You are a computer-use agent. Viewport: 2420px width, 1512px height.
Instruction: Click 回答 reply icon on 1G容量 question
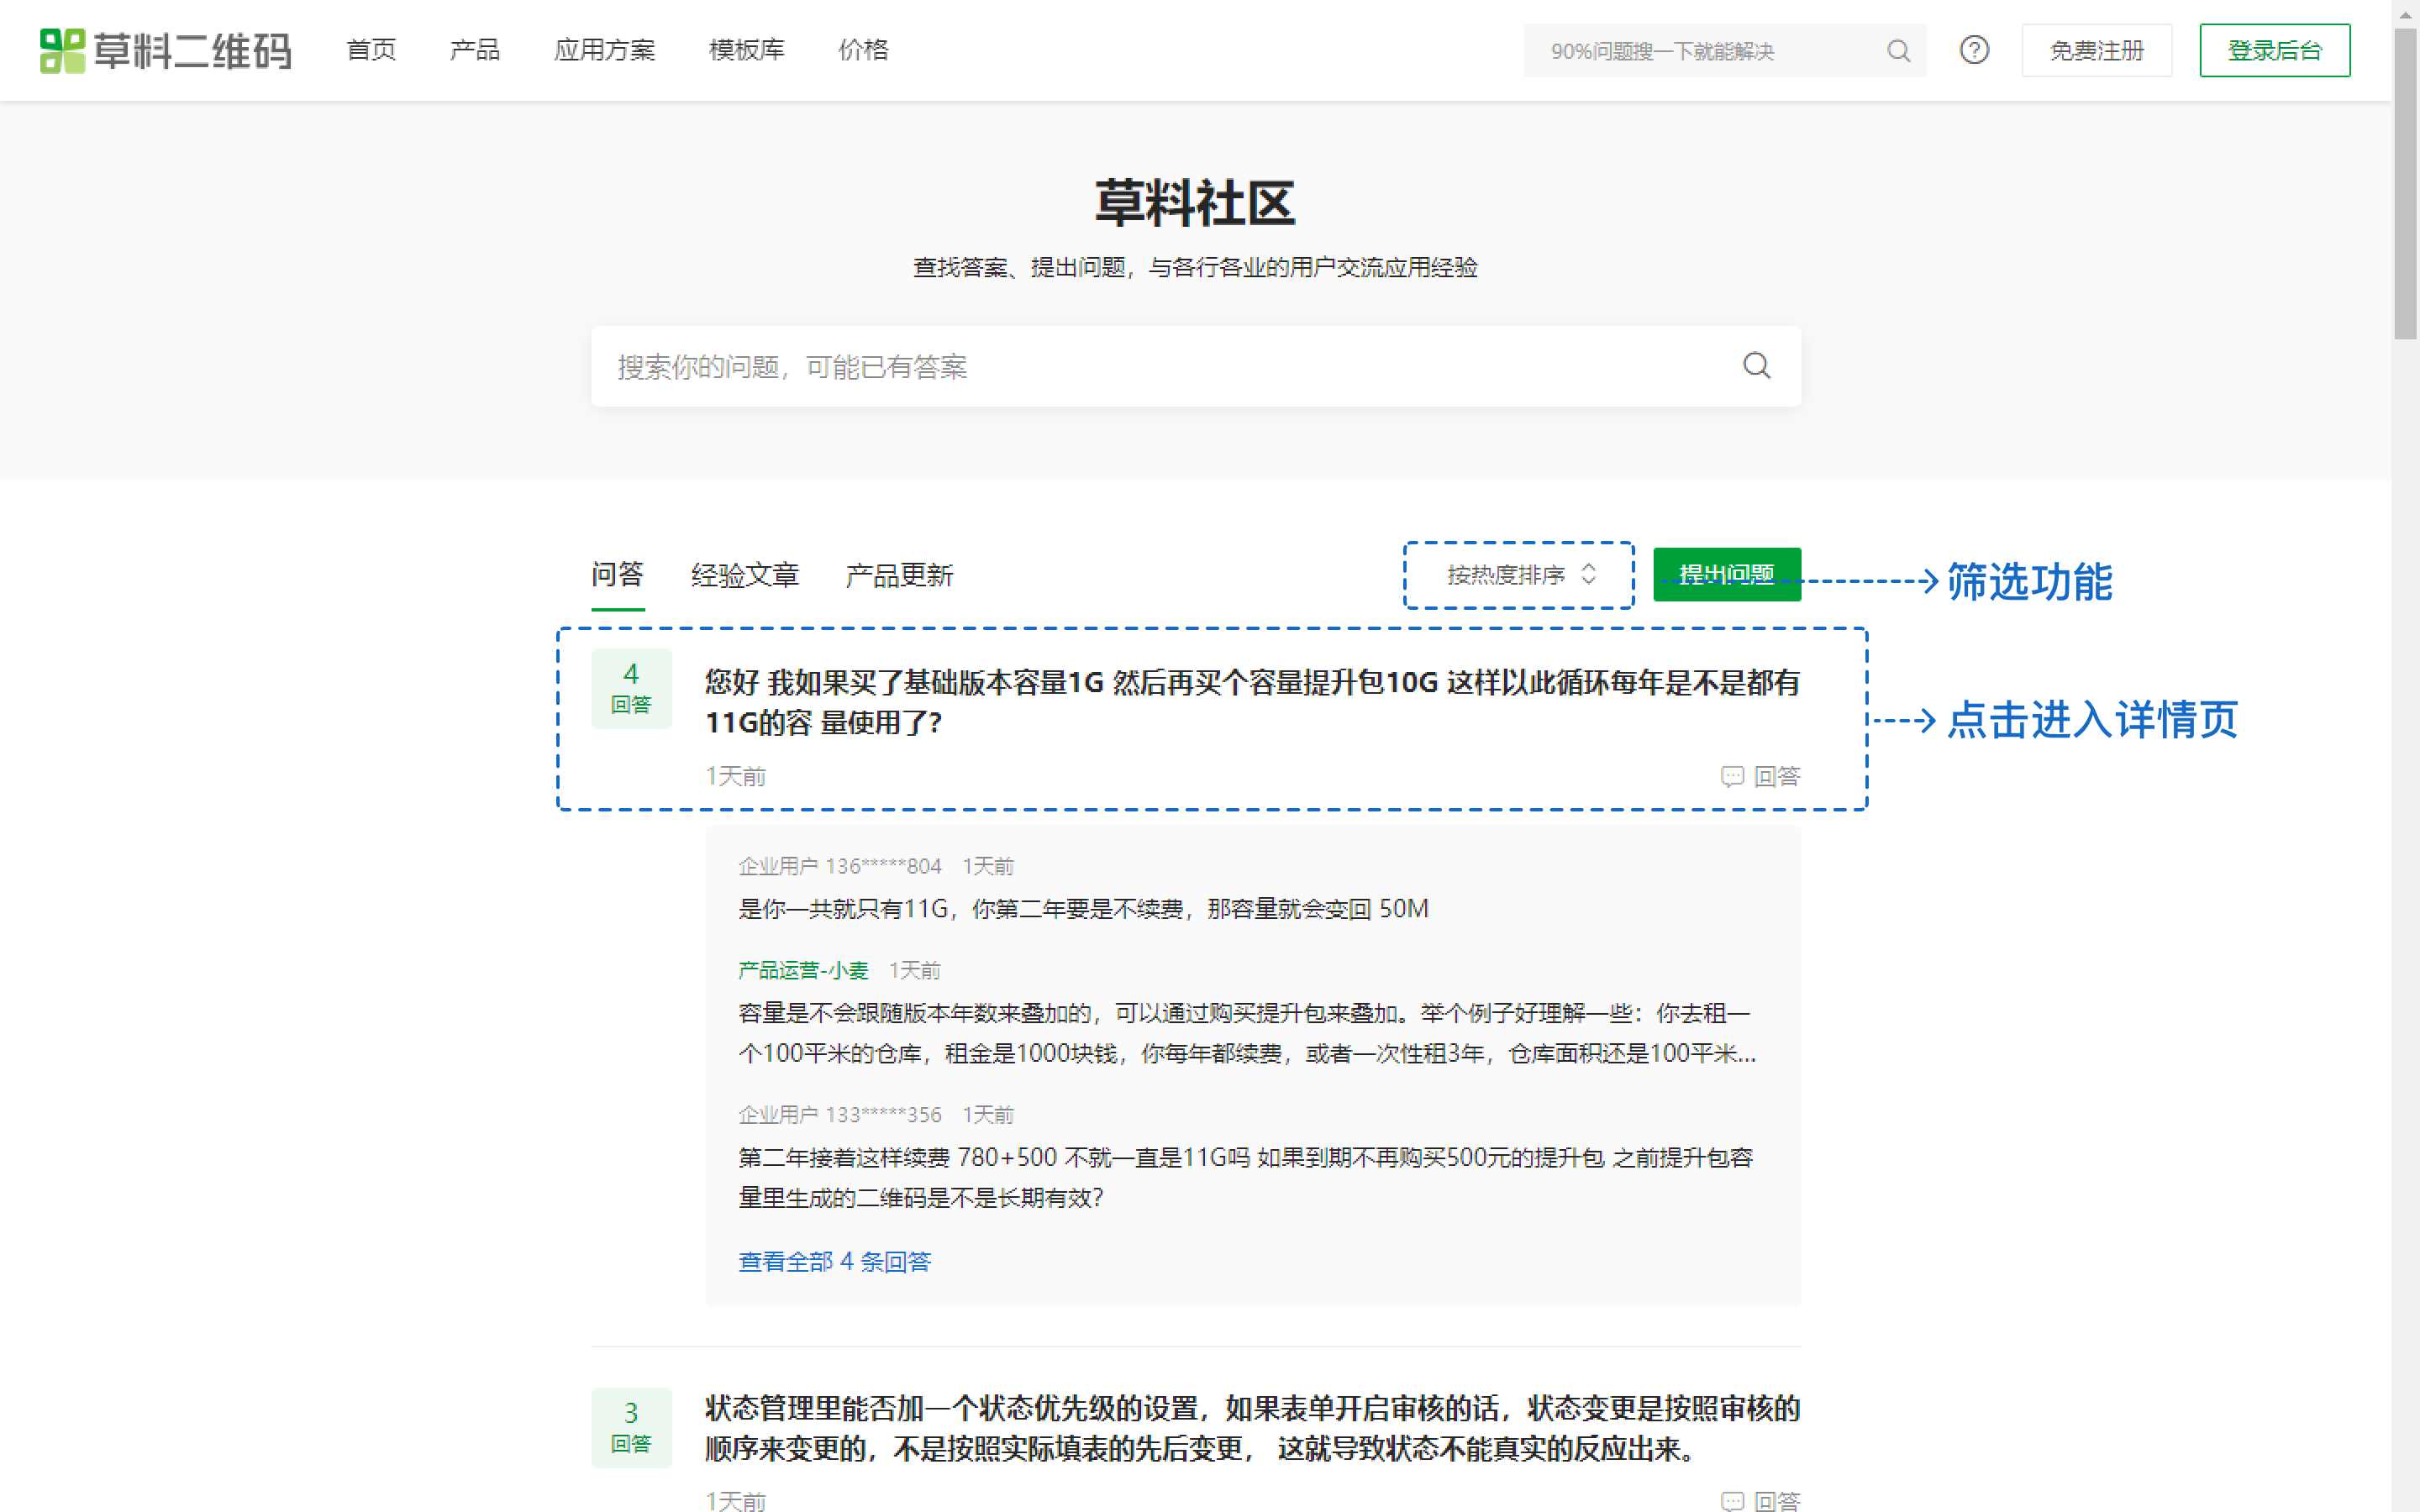[1760, 776]
